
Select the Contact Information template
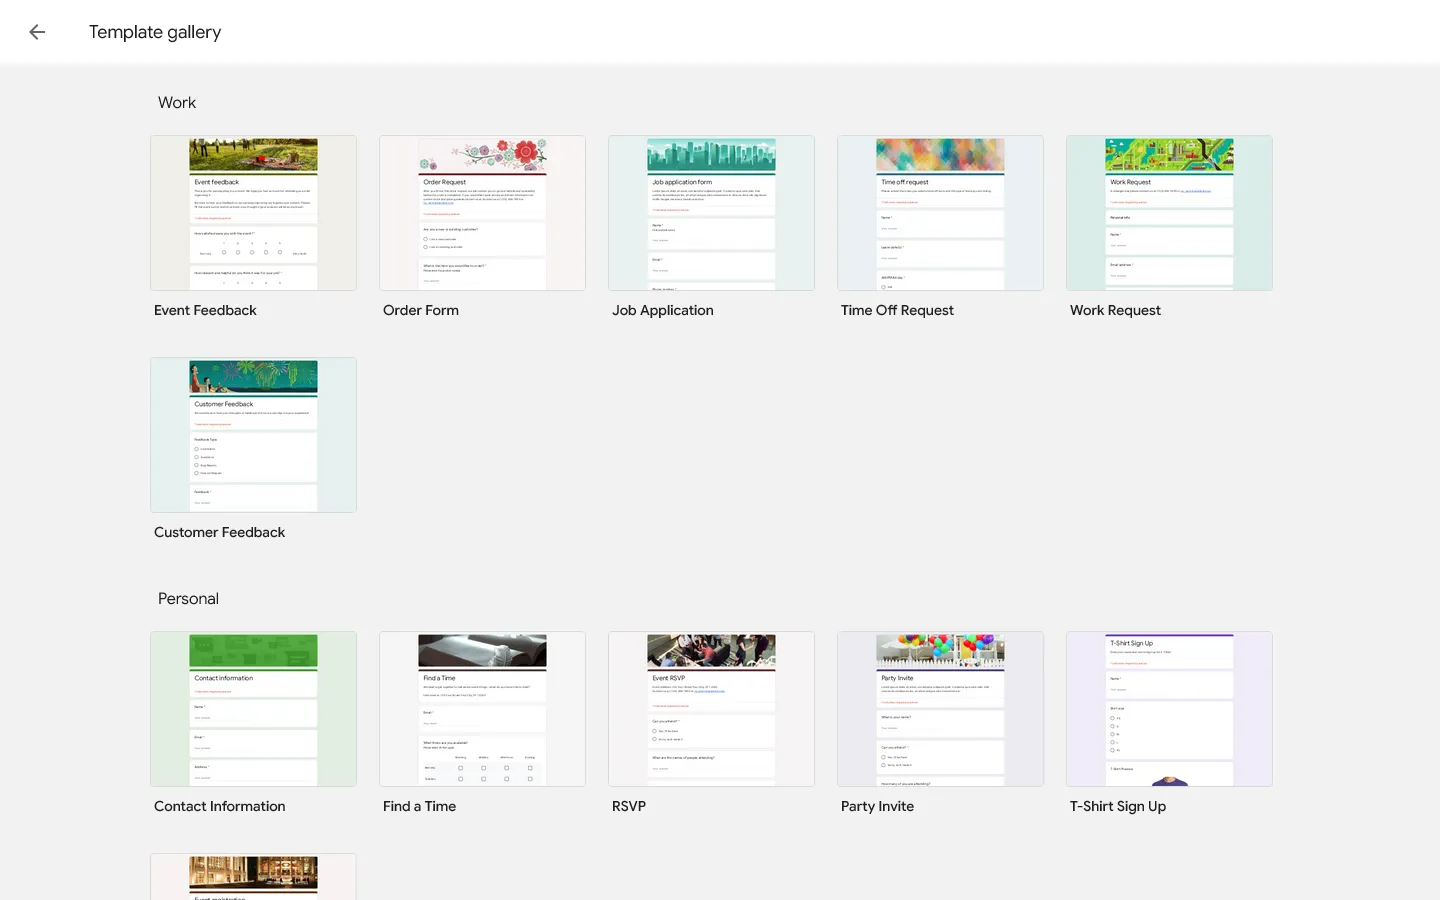click(x=253, y=708)
